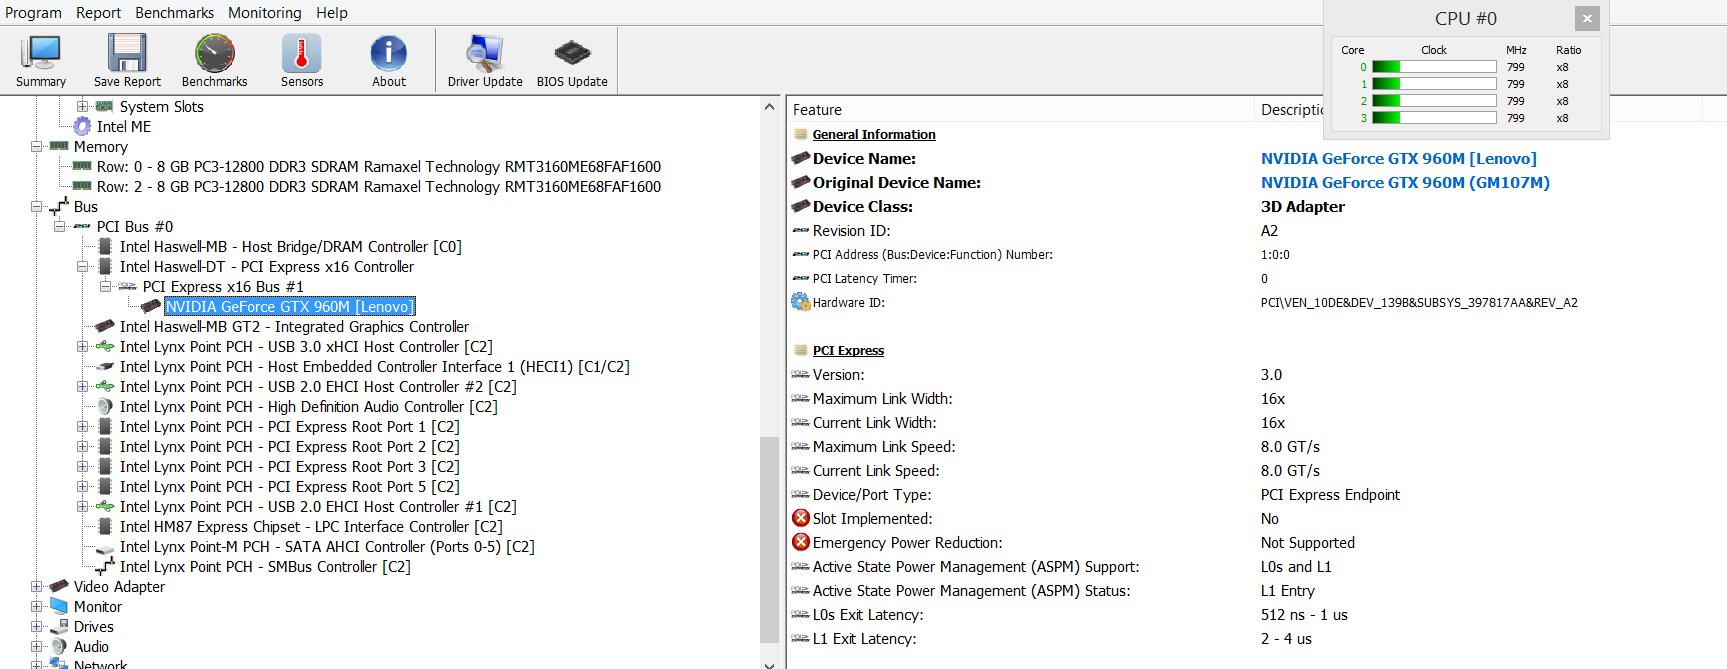The height and width of the screenshot is (669, 1727).
Task: Click Emergency Power Reduction red X icon
Action: (801, 542)
